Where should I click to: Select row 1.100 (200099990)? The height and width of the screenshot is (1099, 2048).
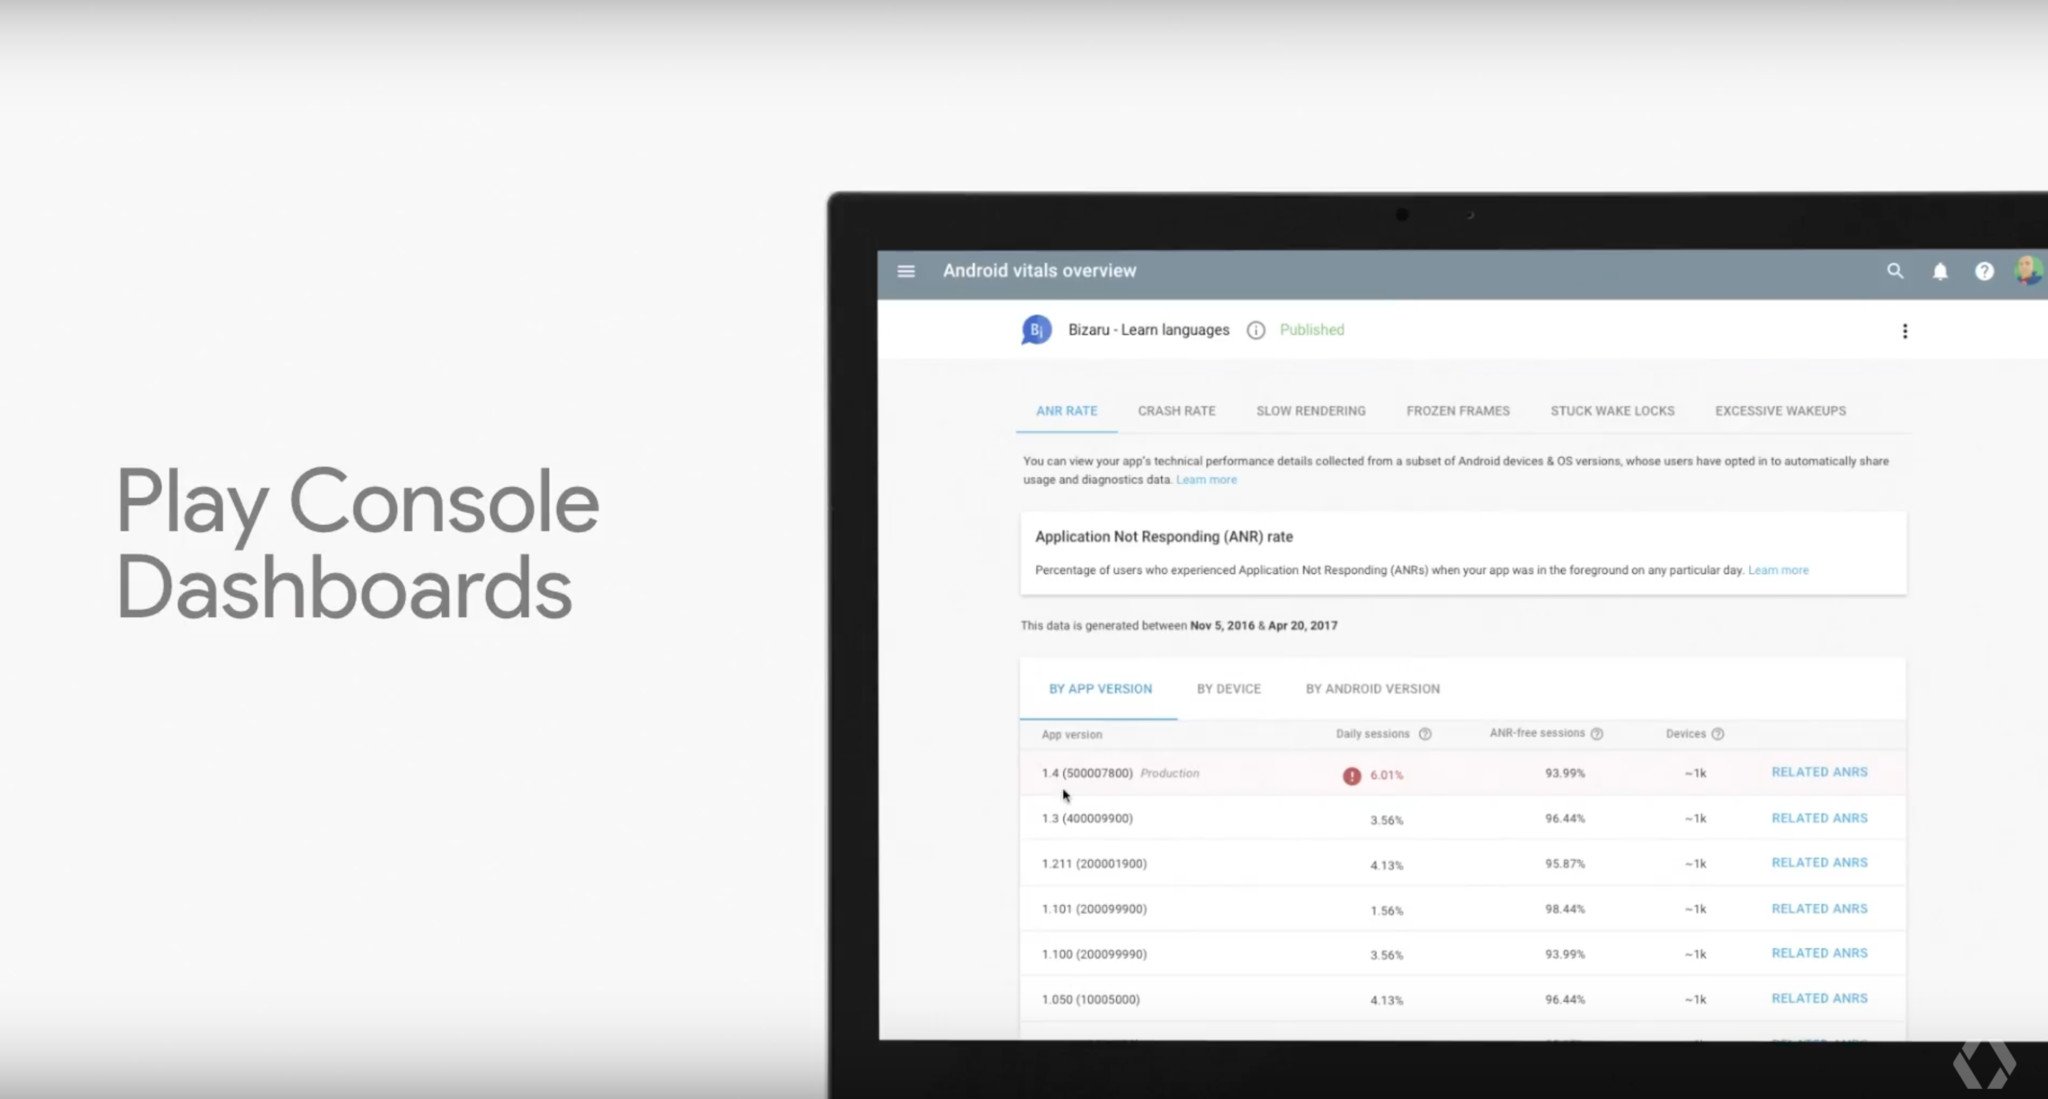tap(1463, 954)
